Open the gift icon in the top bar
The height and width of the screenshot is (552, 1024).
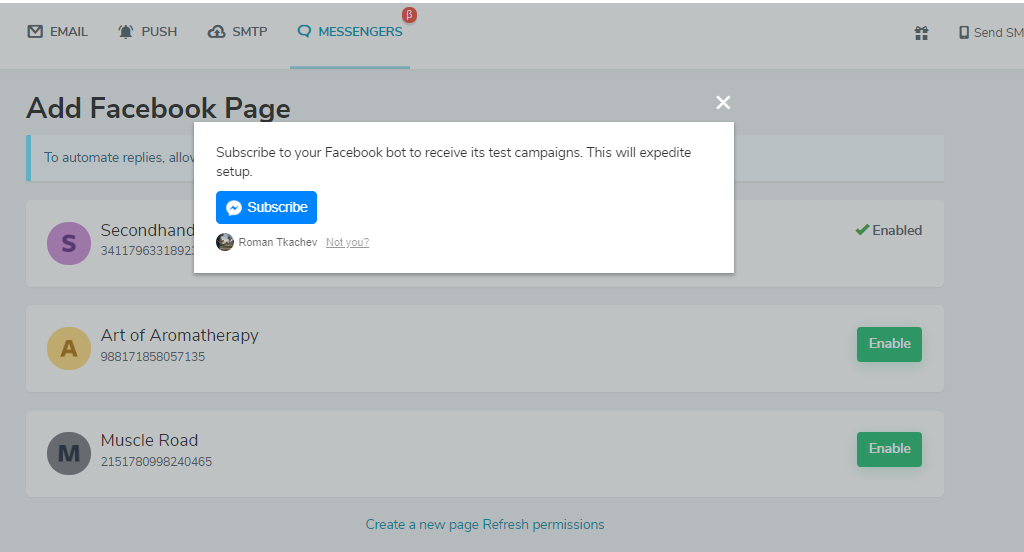pyautogui.click(x=921, y=33)
